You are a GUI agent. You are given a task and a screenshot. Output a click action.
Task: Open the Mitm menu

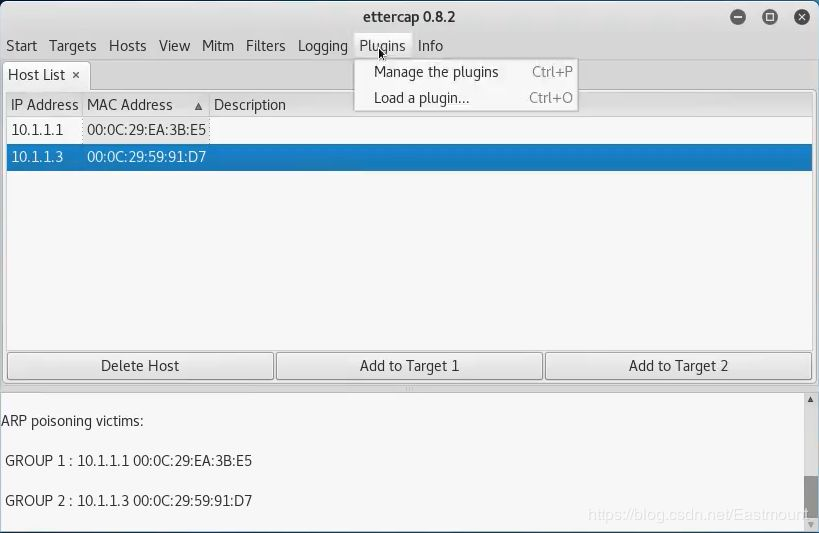(x=218, y=46)
